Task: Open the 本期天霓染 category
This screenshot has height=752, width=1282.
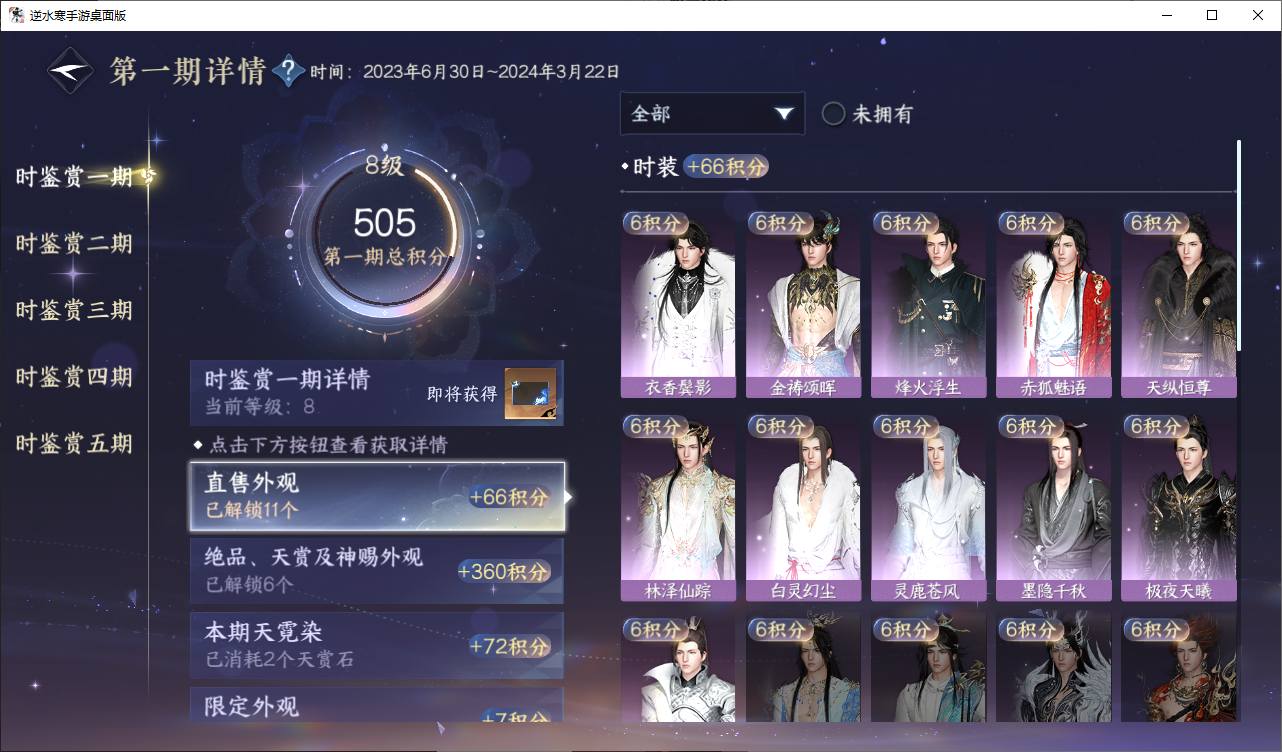Action: [x=377, y=645]
